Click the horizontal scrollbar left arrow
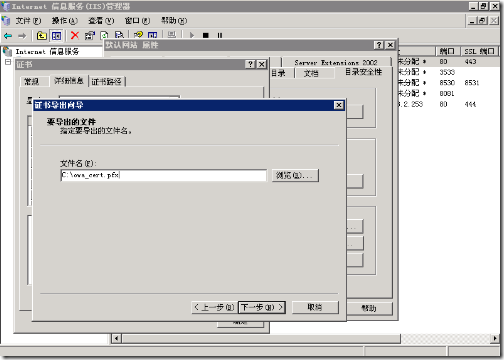The width and height of the screenshot is (504, 360). pyautogui.click(x=116, y=339)
